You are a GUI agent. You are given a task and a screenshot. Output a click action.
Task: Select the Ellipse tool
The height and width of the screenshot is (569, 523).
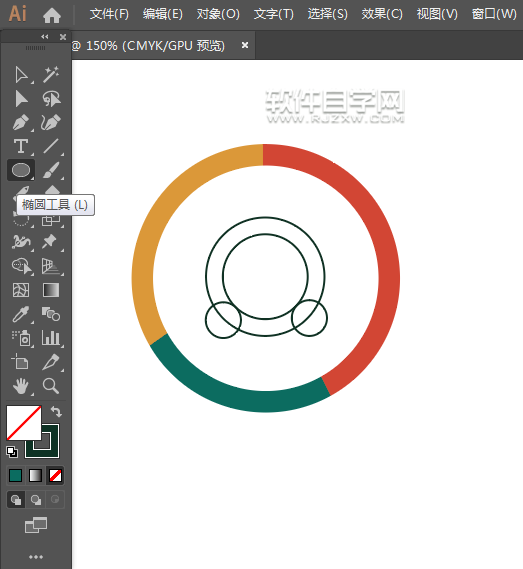point(21,170)
